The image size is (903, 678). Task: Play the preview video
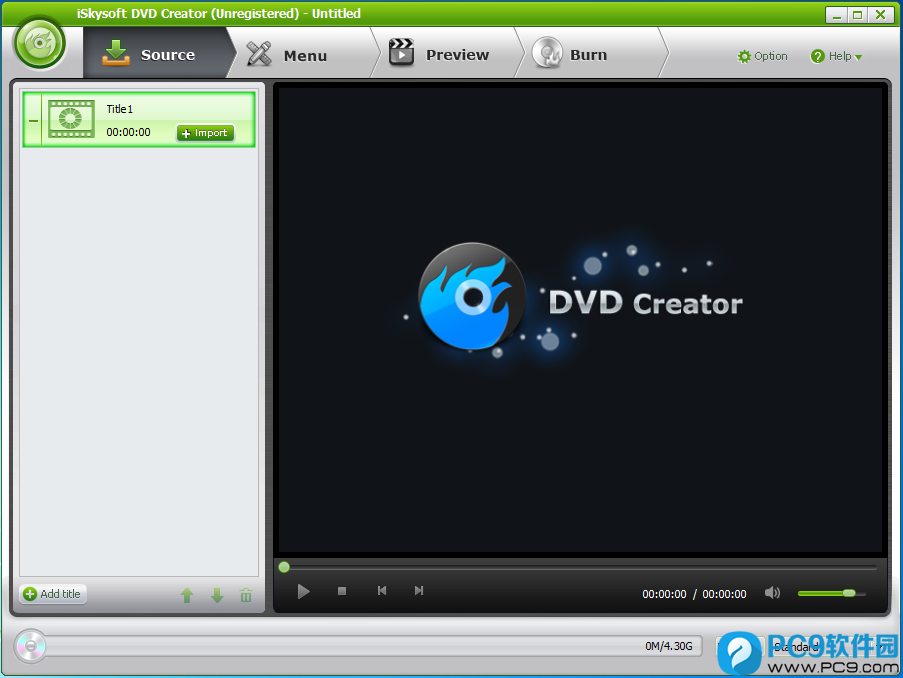click(x=303, y=591)
